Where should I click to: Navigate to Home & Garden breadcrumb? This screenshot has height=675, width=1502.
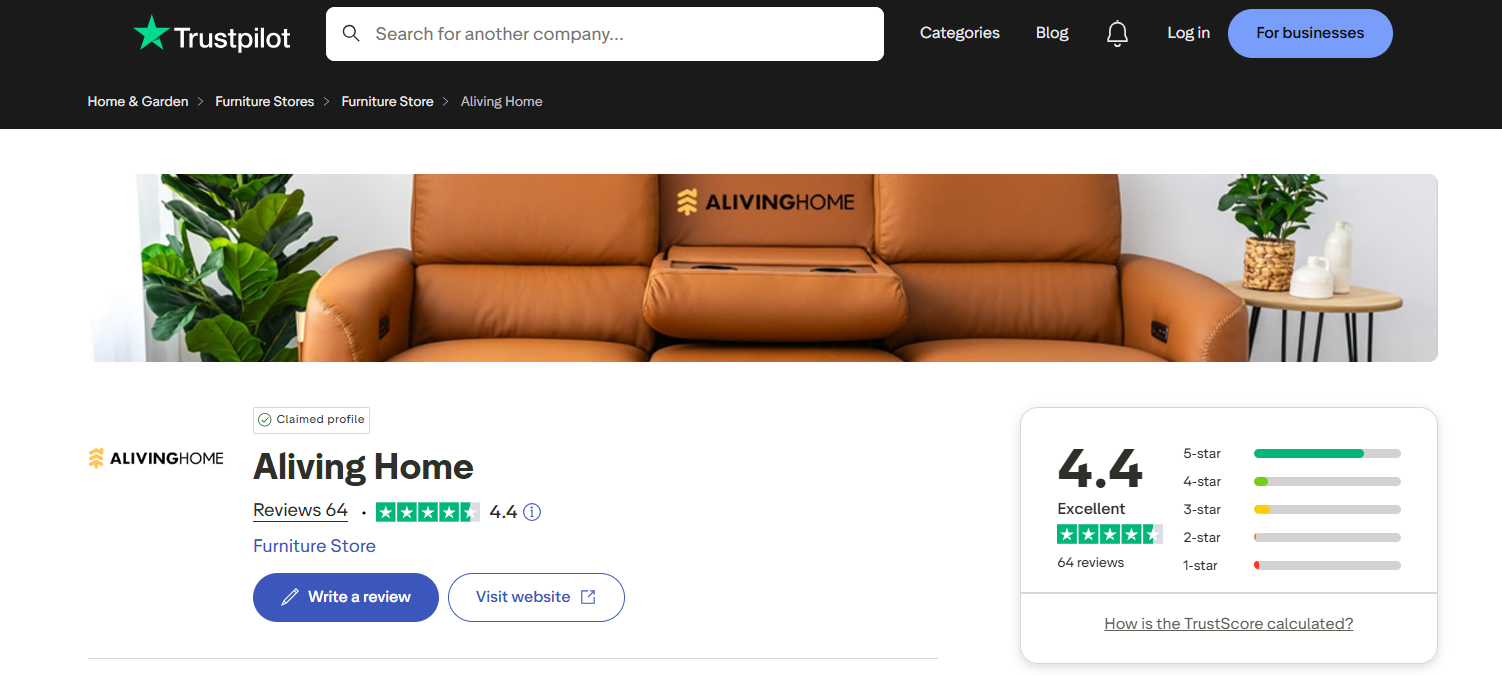coord(138,102)
